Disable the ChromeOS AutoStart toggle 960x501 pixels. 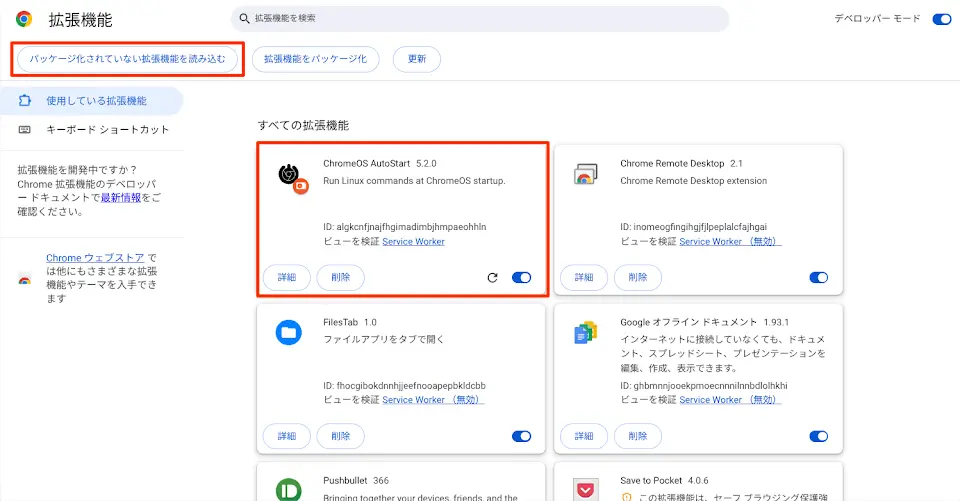(522, 277)
